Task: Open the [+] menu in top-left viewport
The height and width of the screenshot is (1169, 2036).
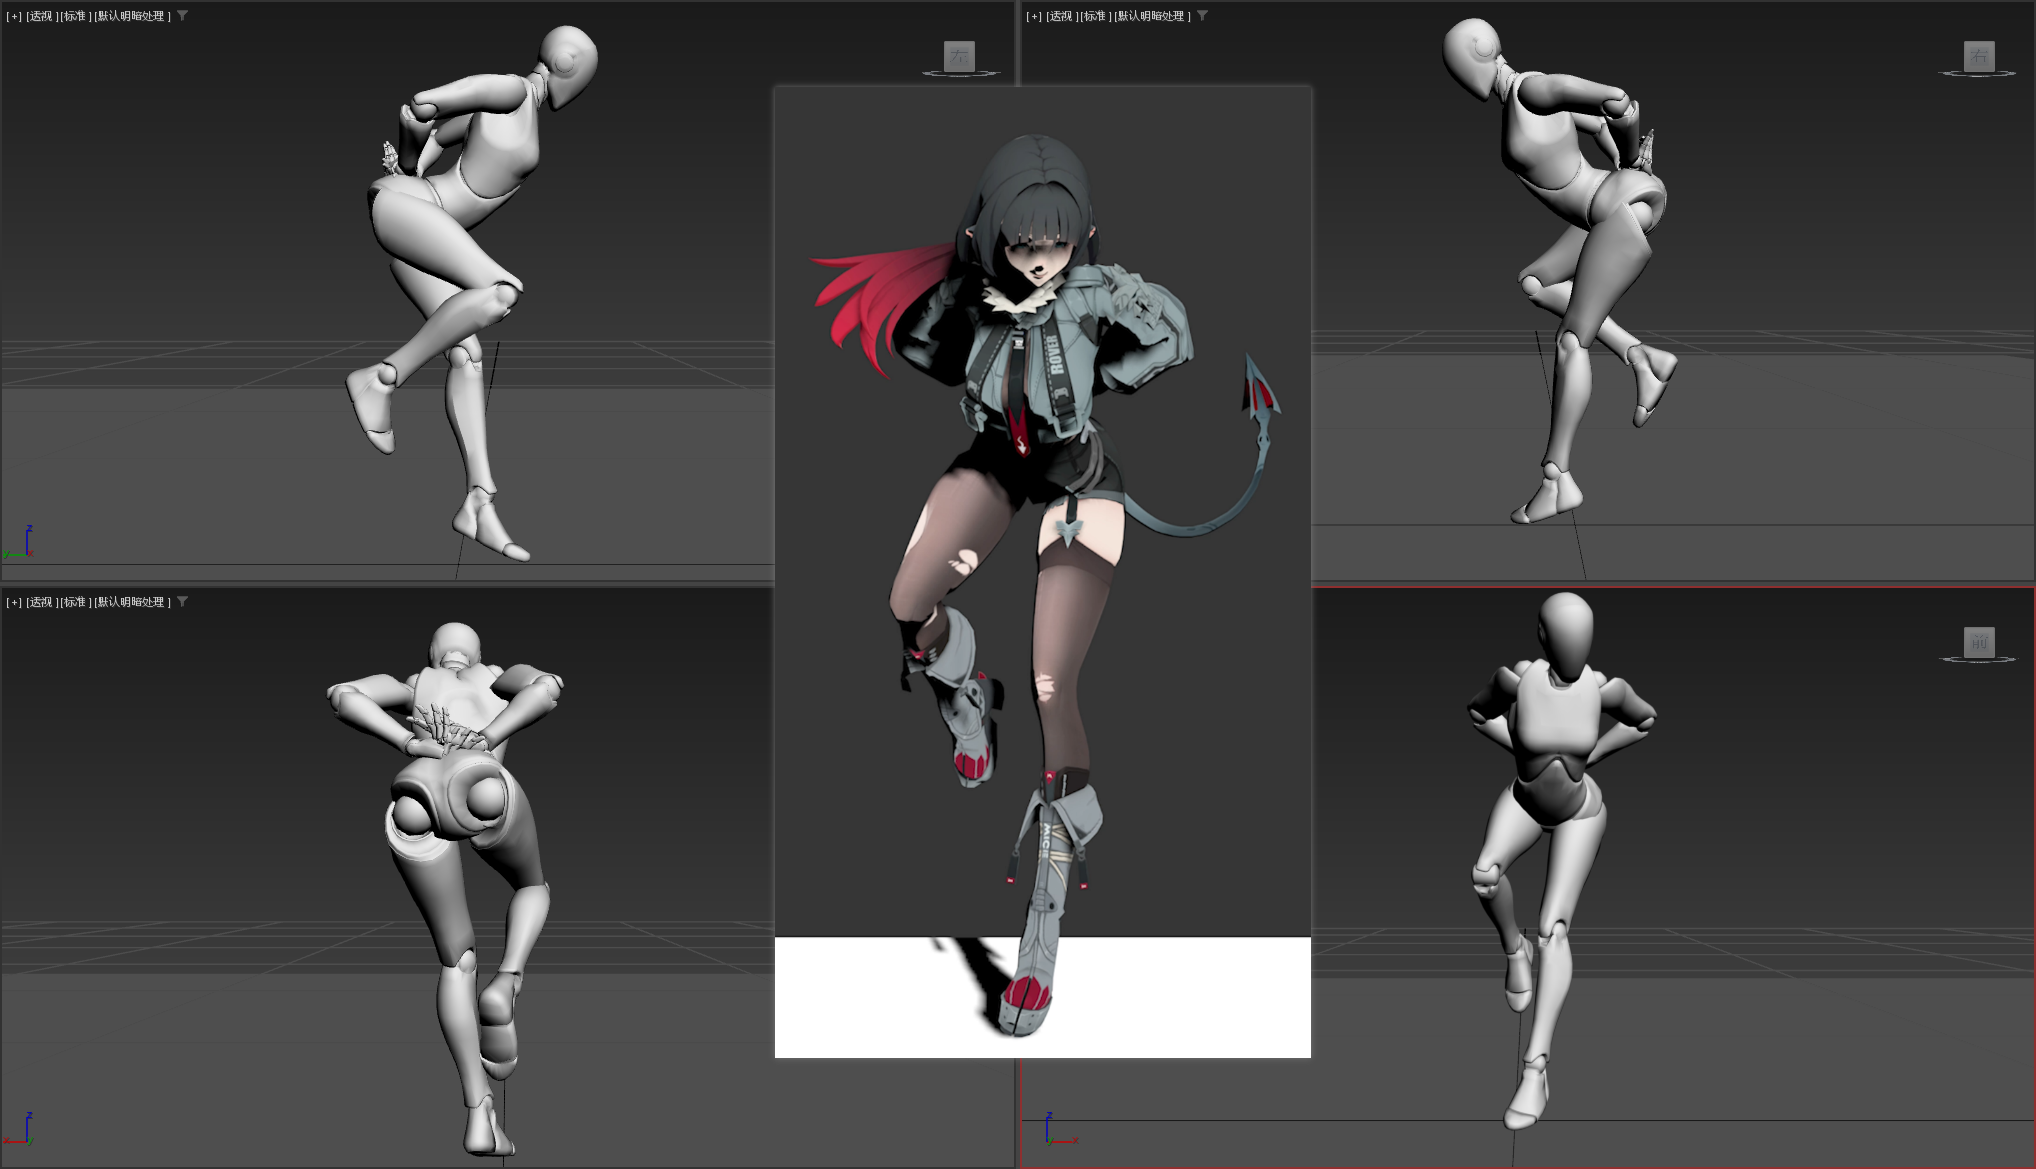Action: [x=14, y=16]
